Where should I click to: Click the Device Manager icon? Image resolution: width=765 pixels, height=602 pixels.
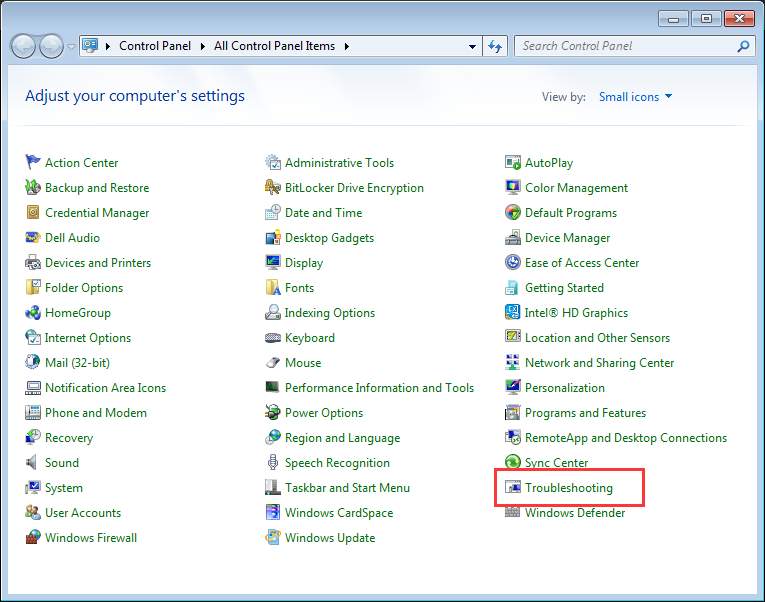tap(513, 238)
